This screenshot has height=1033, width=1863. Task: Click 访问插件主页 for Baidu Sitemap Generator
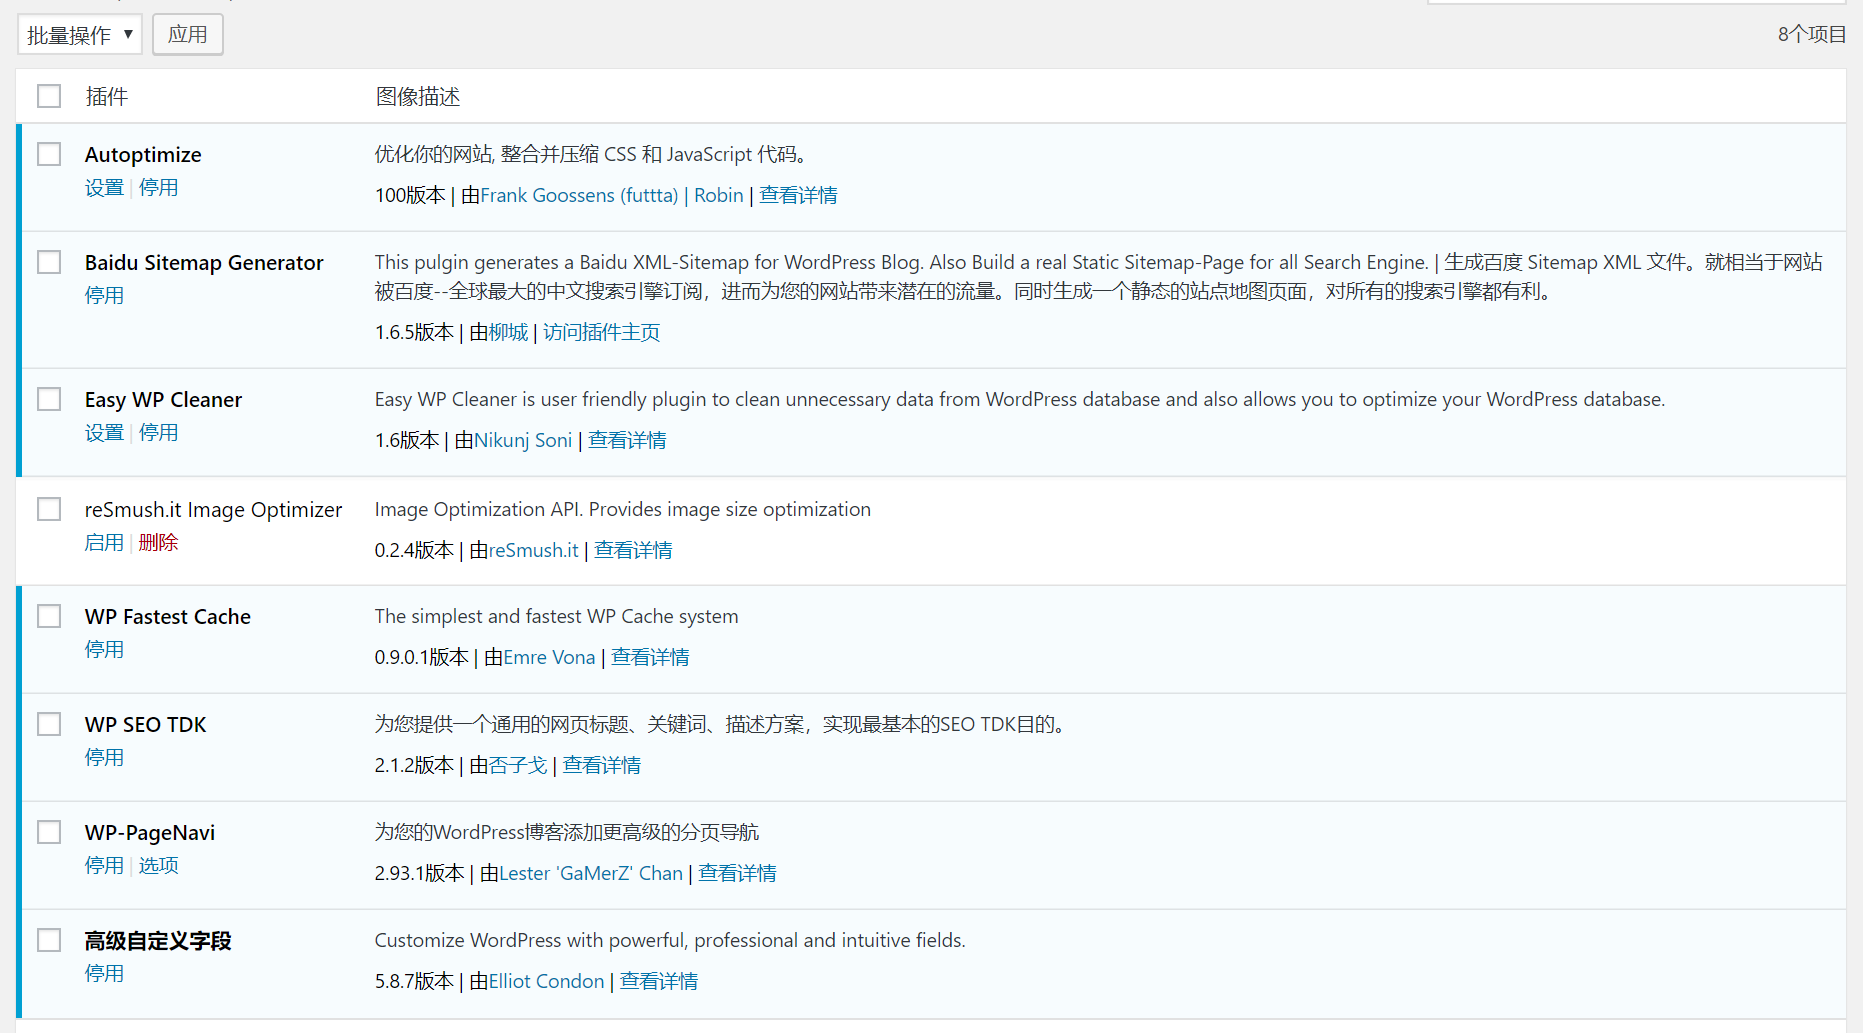pyautogui.click(x=602, y=333)
